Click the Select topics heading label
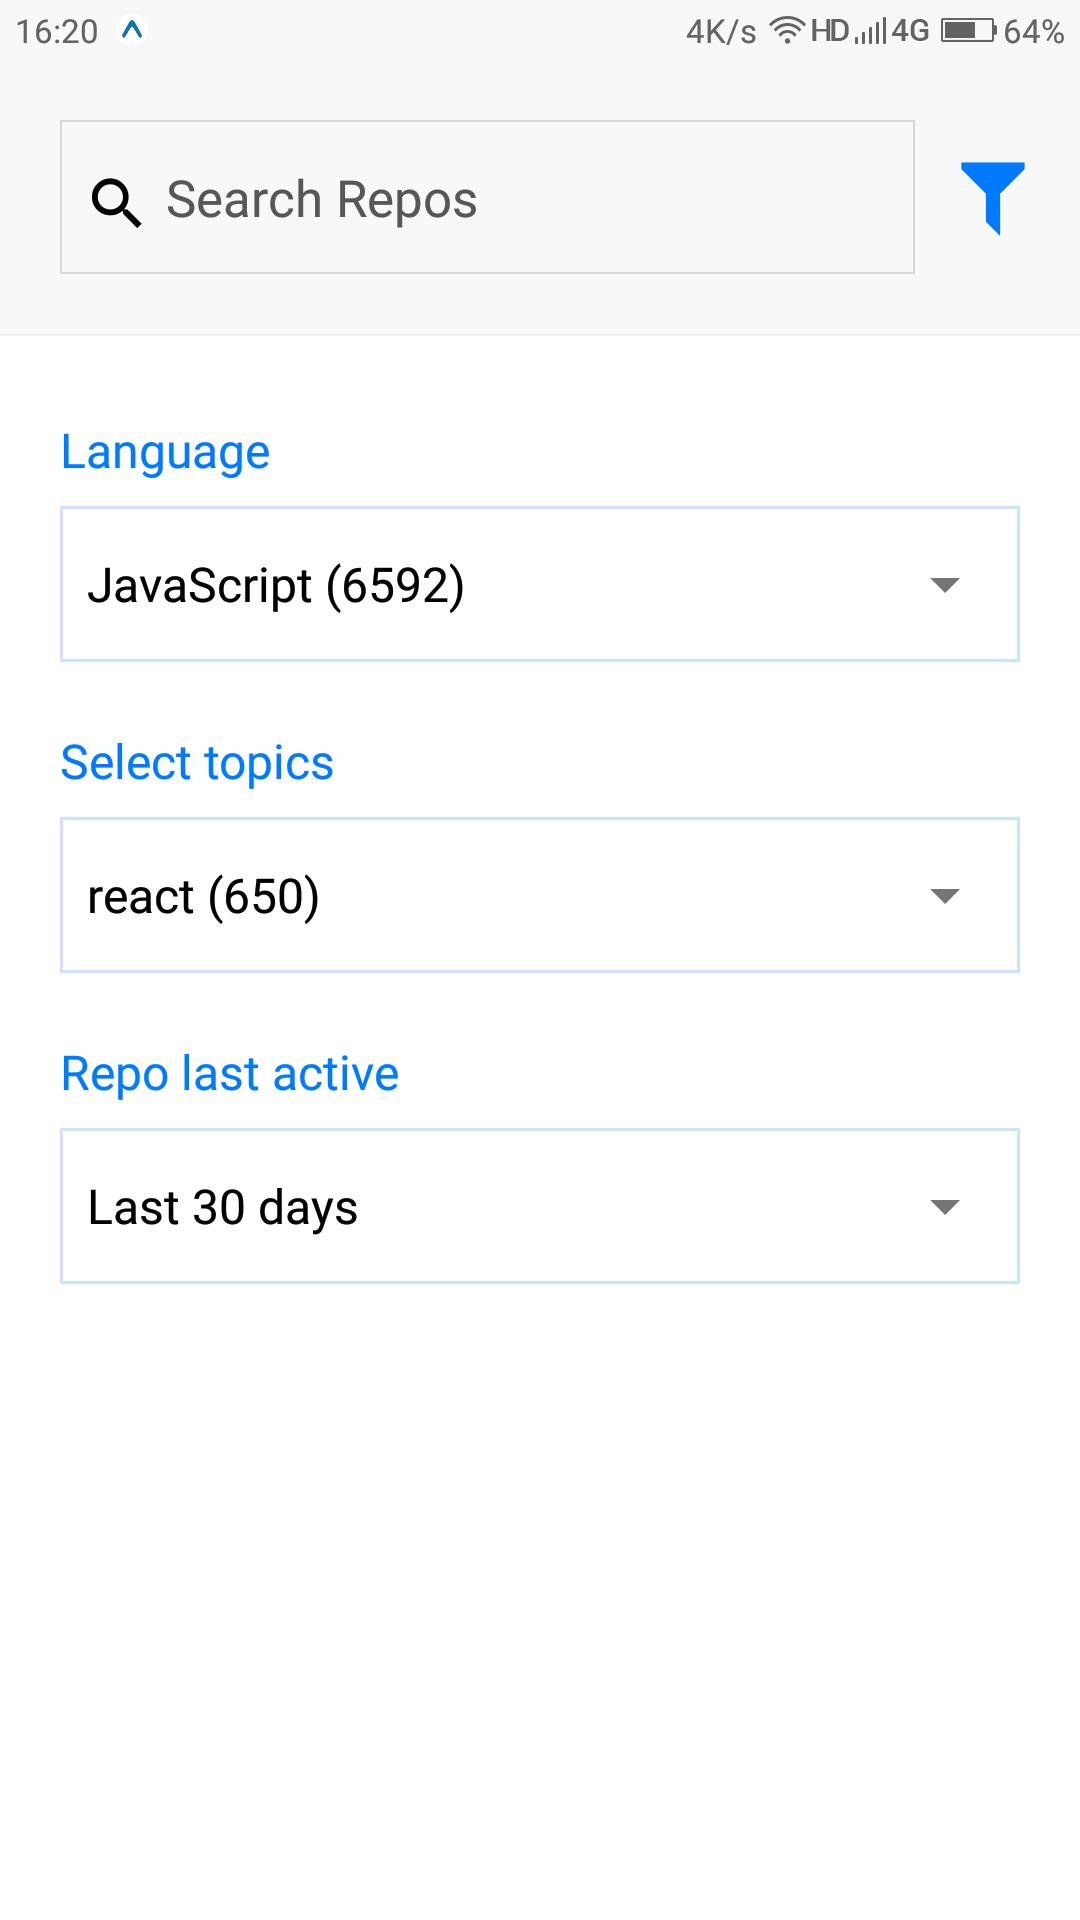The height and width of the screenshot is (1920, 1080). [197, 763]
